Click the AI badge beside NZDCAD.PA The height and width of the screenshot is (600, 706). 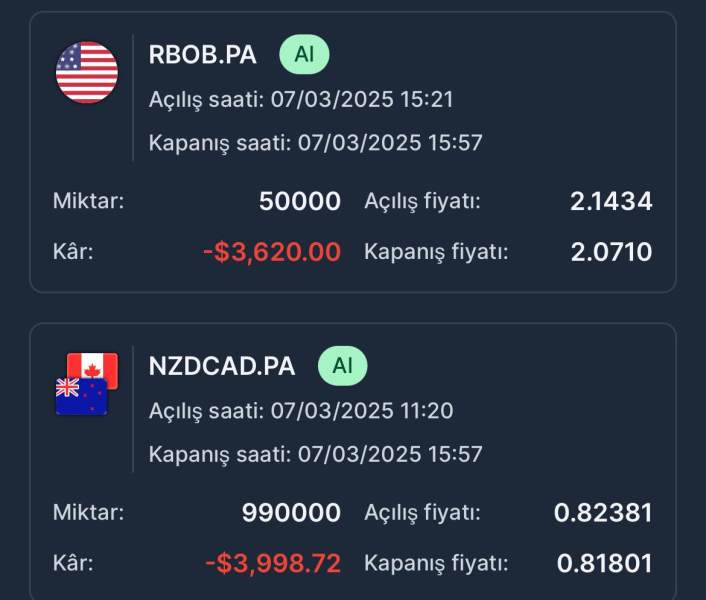pyautogui.click(x=343, y=366)
